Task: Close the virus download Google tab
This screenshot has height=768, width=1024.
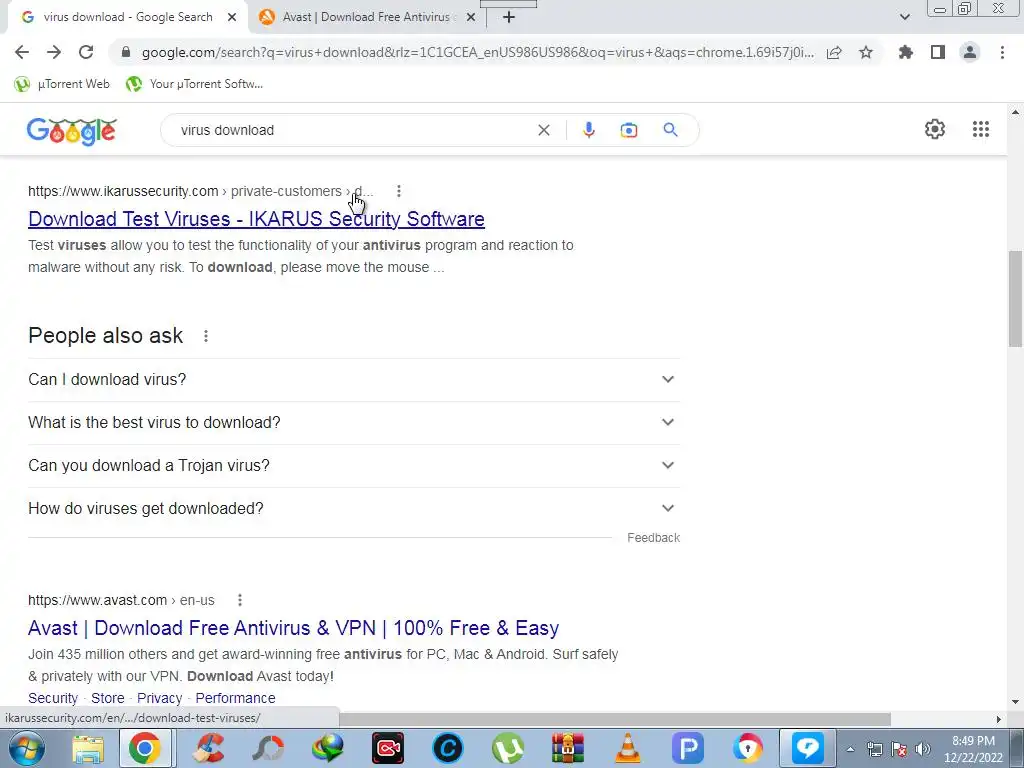Action: 232,17
